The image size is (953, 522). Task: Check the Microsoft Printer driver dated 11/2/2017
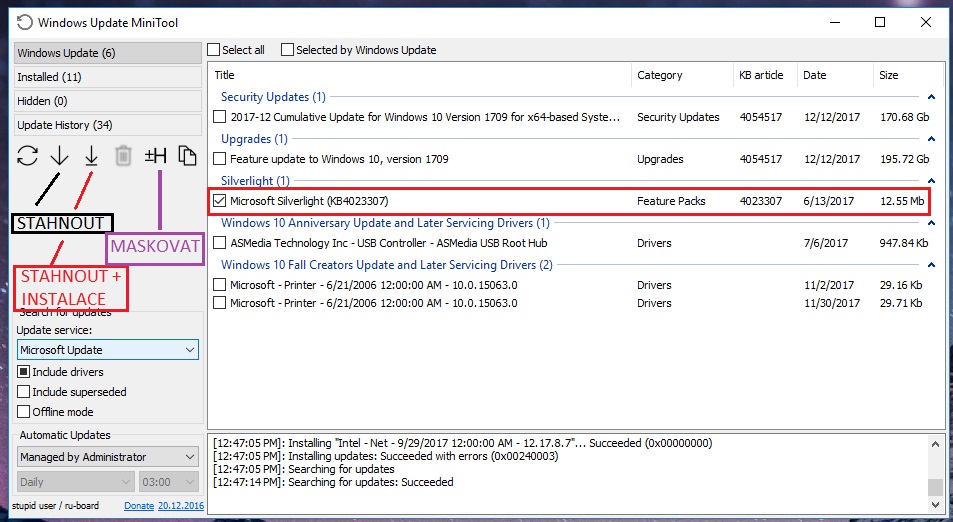click(219, 285)
